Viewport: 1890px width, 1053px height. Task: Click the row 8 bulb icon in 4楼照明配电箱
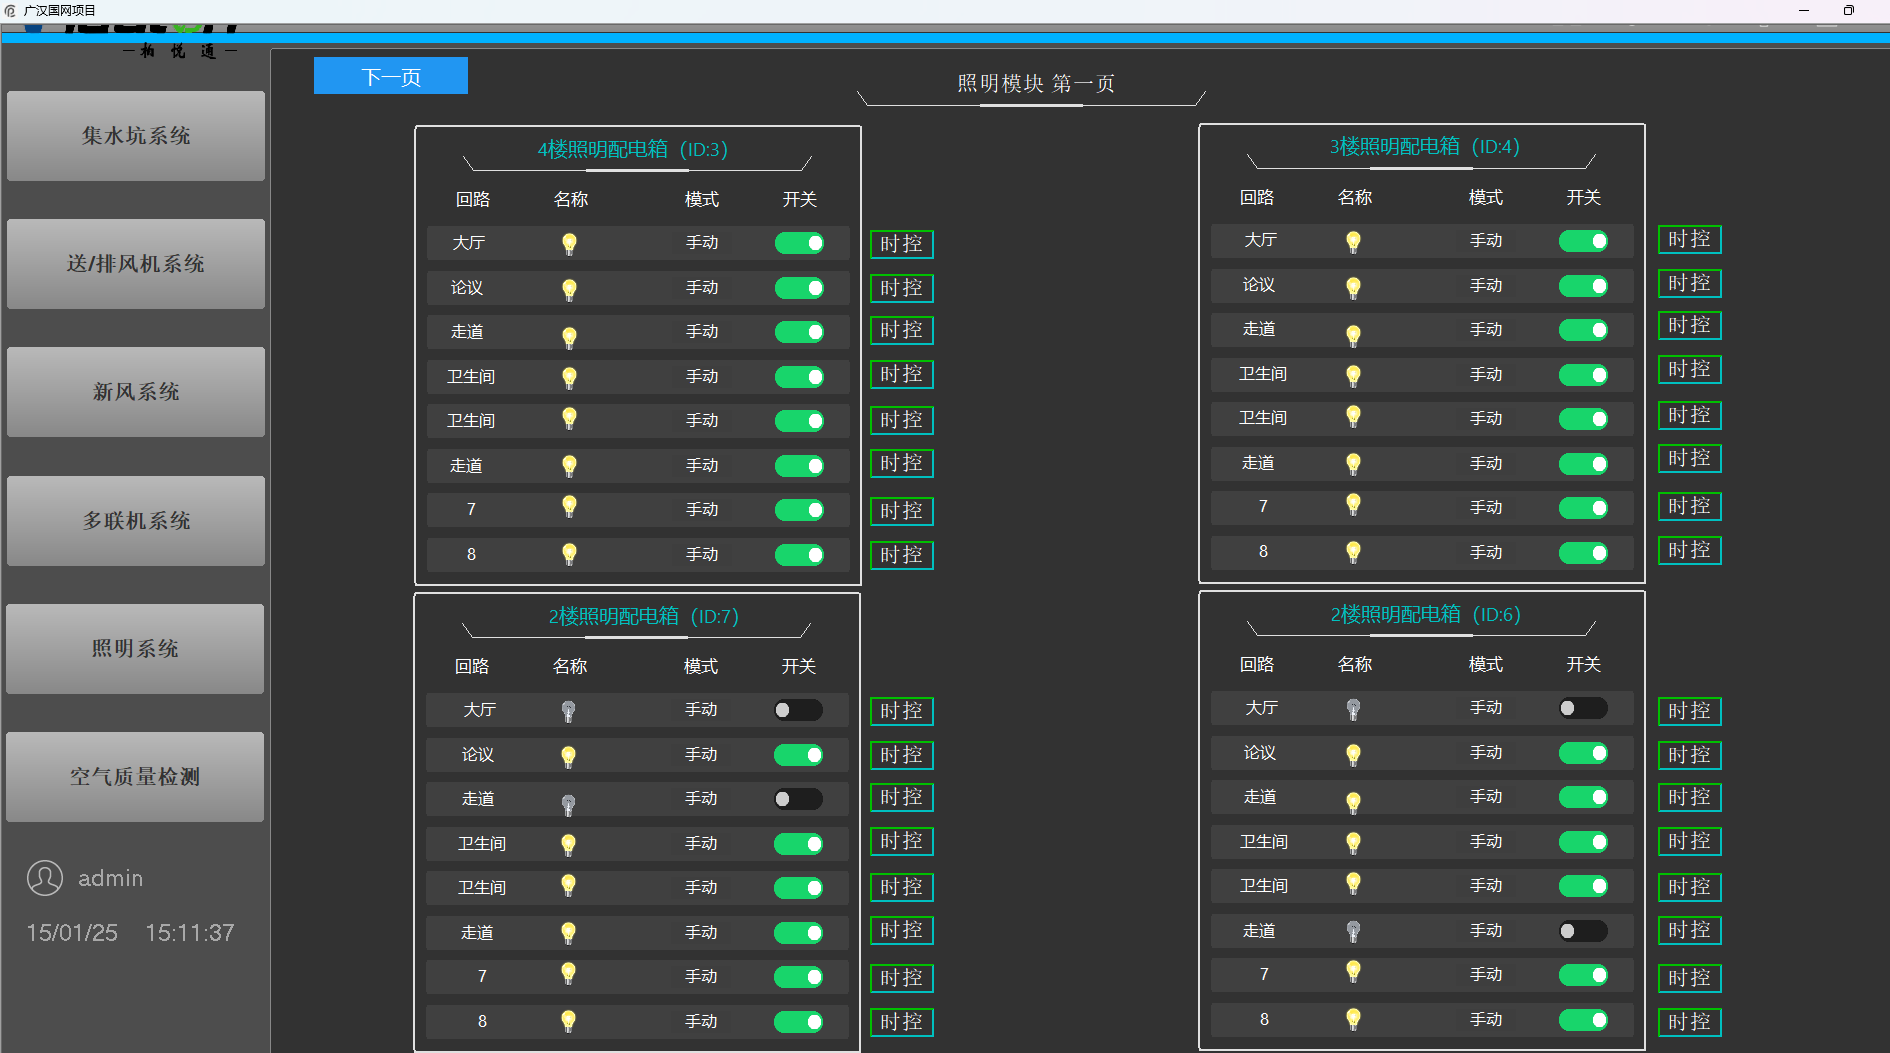click(569, 554)
